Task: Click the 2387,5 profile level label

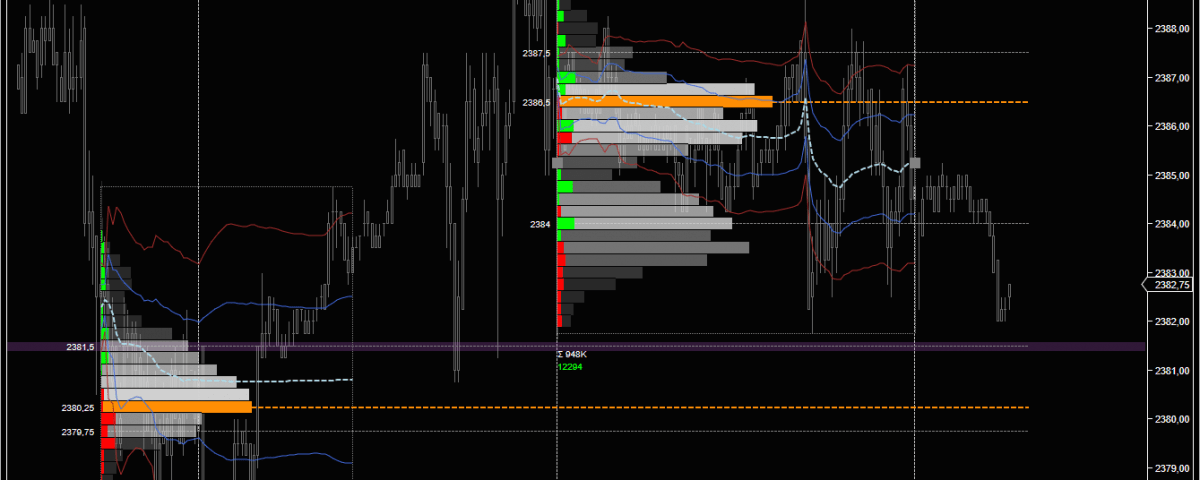Action: click(536, 53)
